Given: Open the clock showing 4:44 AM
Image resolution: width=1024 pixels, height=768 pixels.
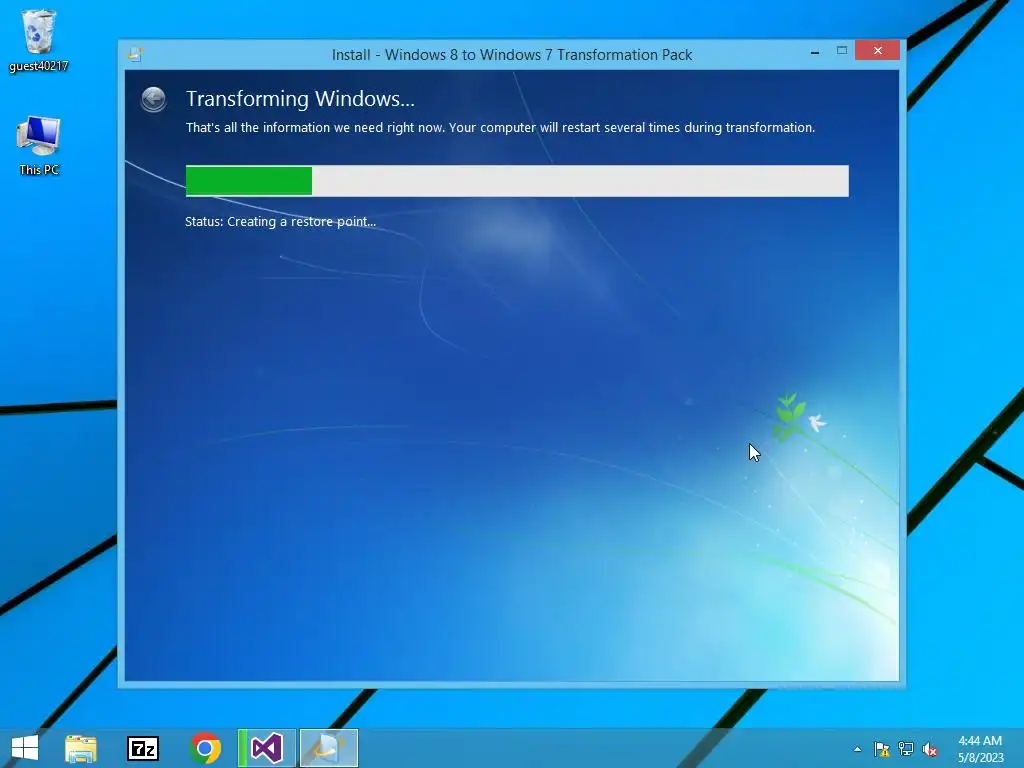Looking at the screenshot, I should [x=980, y=749].
